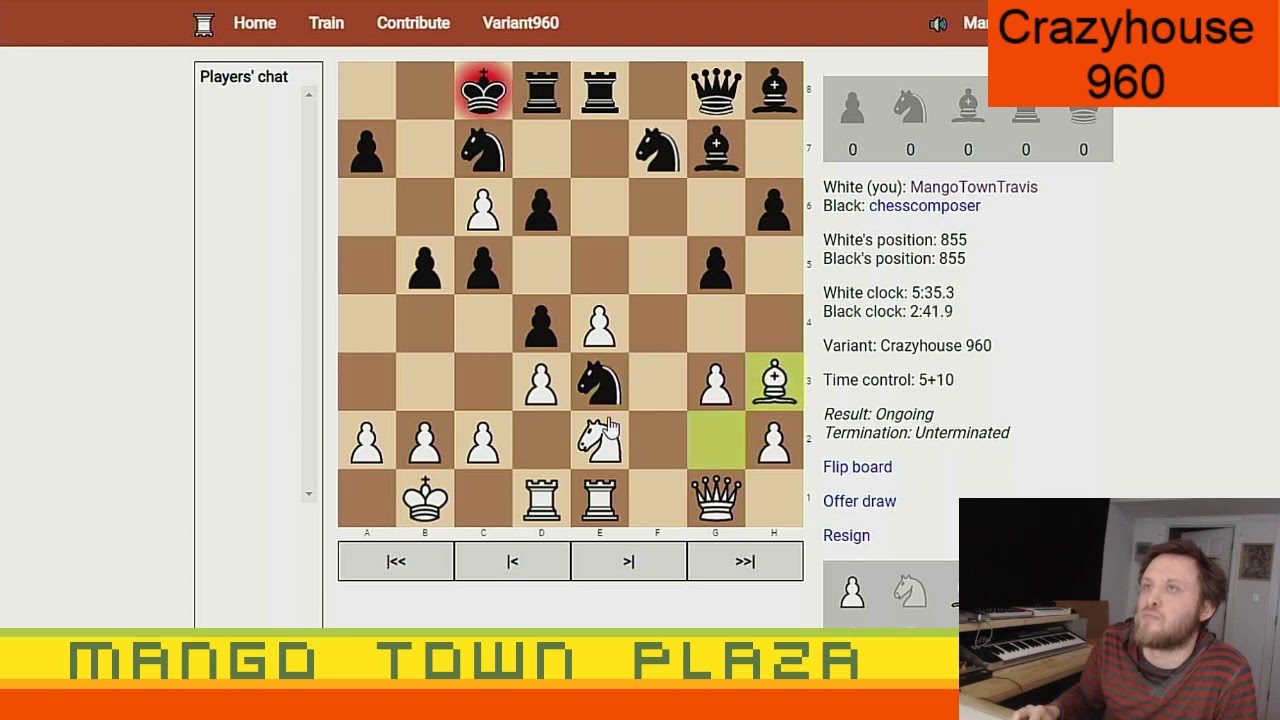Click the 'Result: Ongoing' text
Screen dimensions: 1280x720
[878, 414]
